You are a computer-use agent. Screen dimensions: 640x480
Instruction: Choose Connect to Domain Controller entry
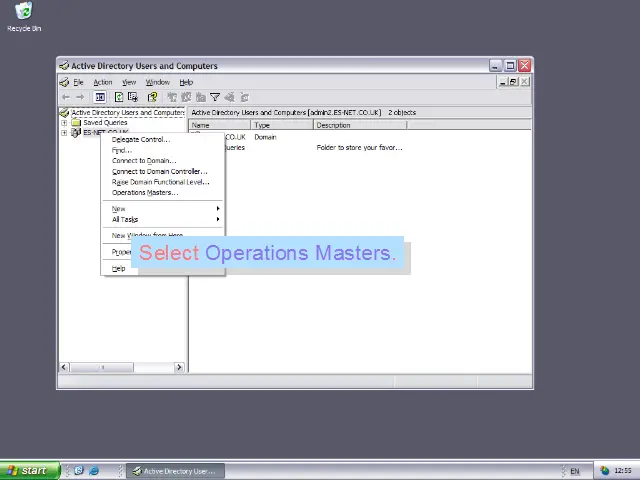coord(163,171)
